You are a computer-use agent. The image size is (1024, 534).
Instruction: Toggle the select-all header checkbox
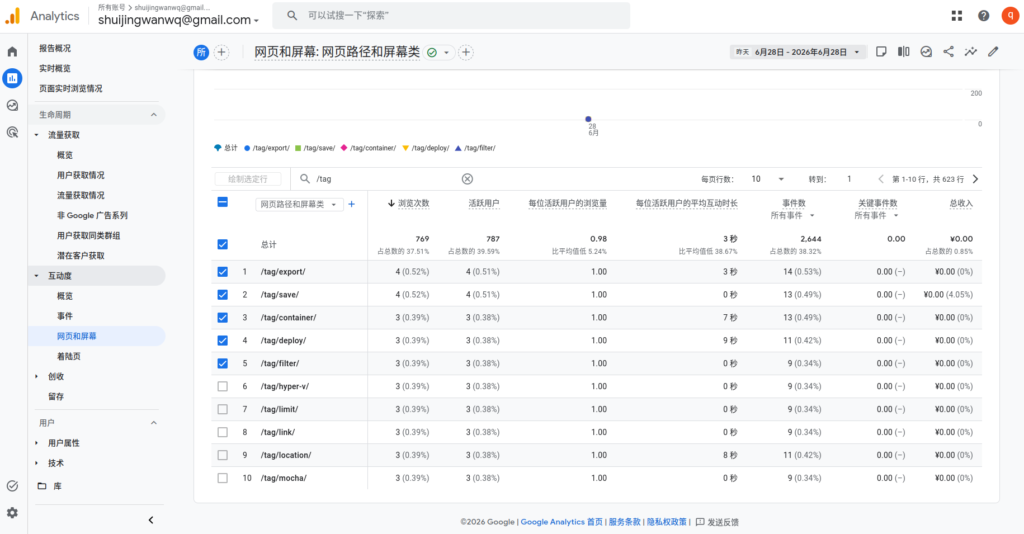coord(223,202)
